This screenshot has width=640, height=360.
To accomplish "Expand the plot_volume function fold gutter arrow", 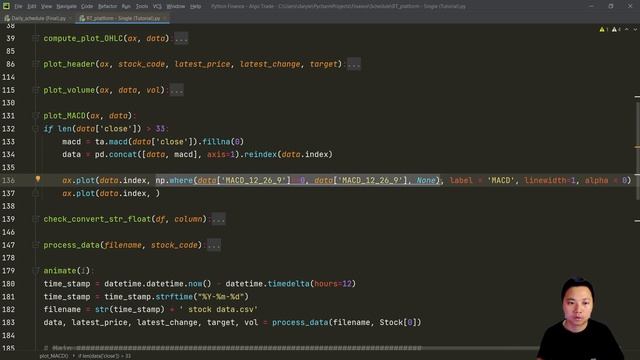I will click(36, 90).
